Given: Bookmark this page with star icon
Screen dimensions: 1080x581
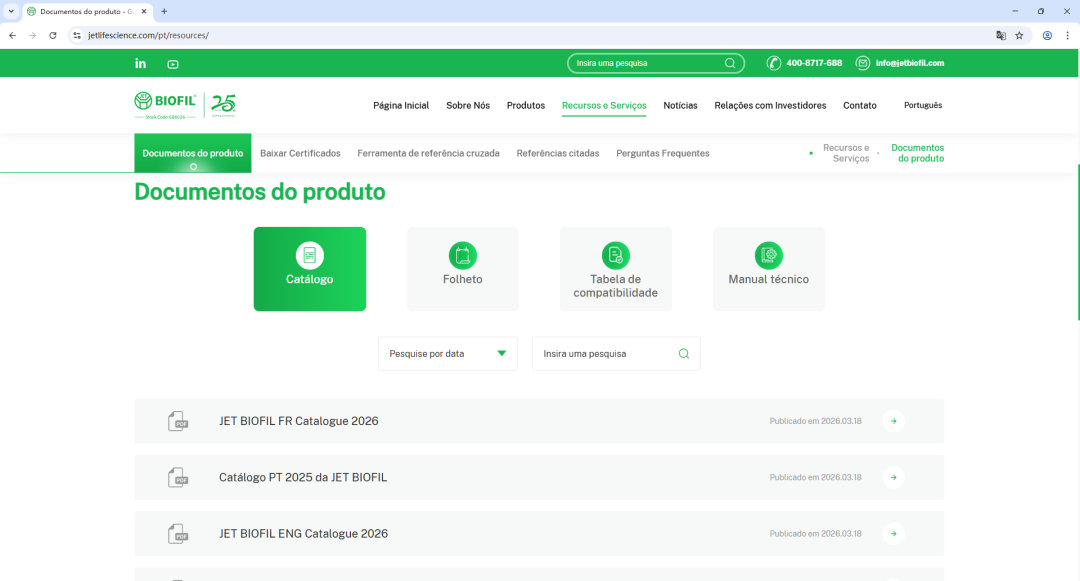Looking at the screenshot, I should (x=1019, y=35).
